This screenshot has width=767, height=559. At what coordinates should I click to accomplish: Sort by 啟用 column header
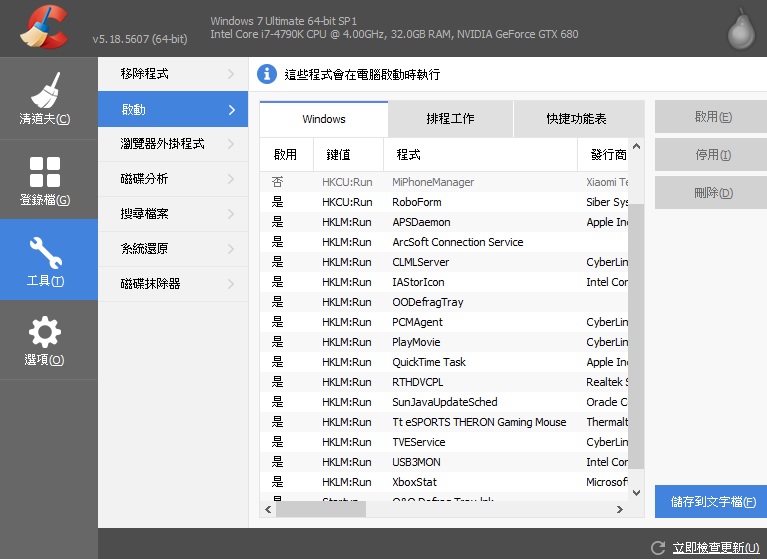click(287, 155)
